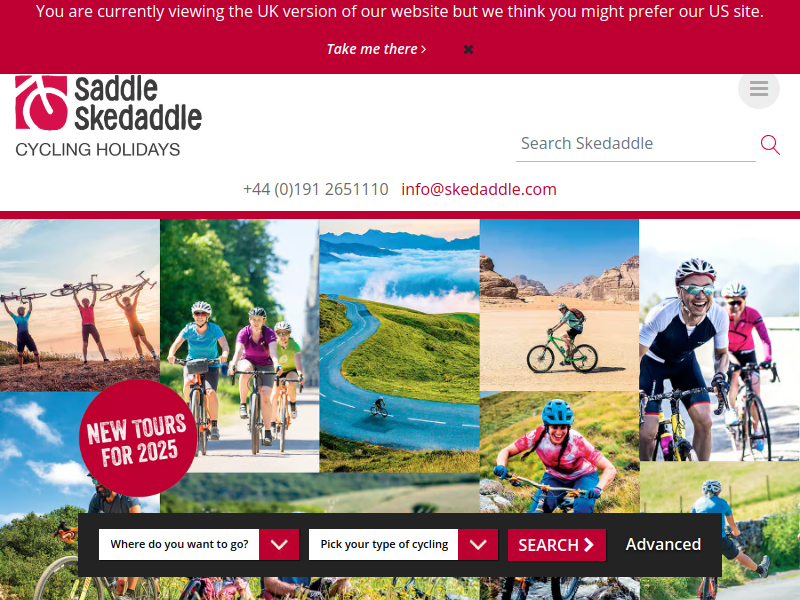Call the +44 (0)191 2651110 phone number
This screenshot has height=600, width=800.
click(316, 189)
